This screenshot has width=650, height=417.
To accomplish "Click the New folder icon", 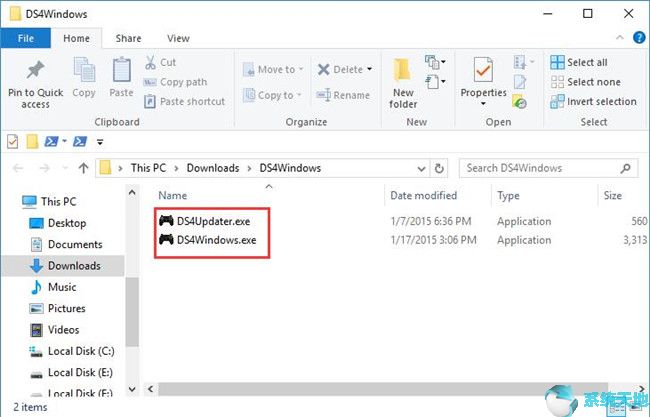I will 403,73.
